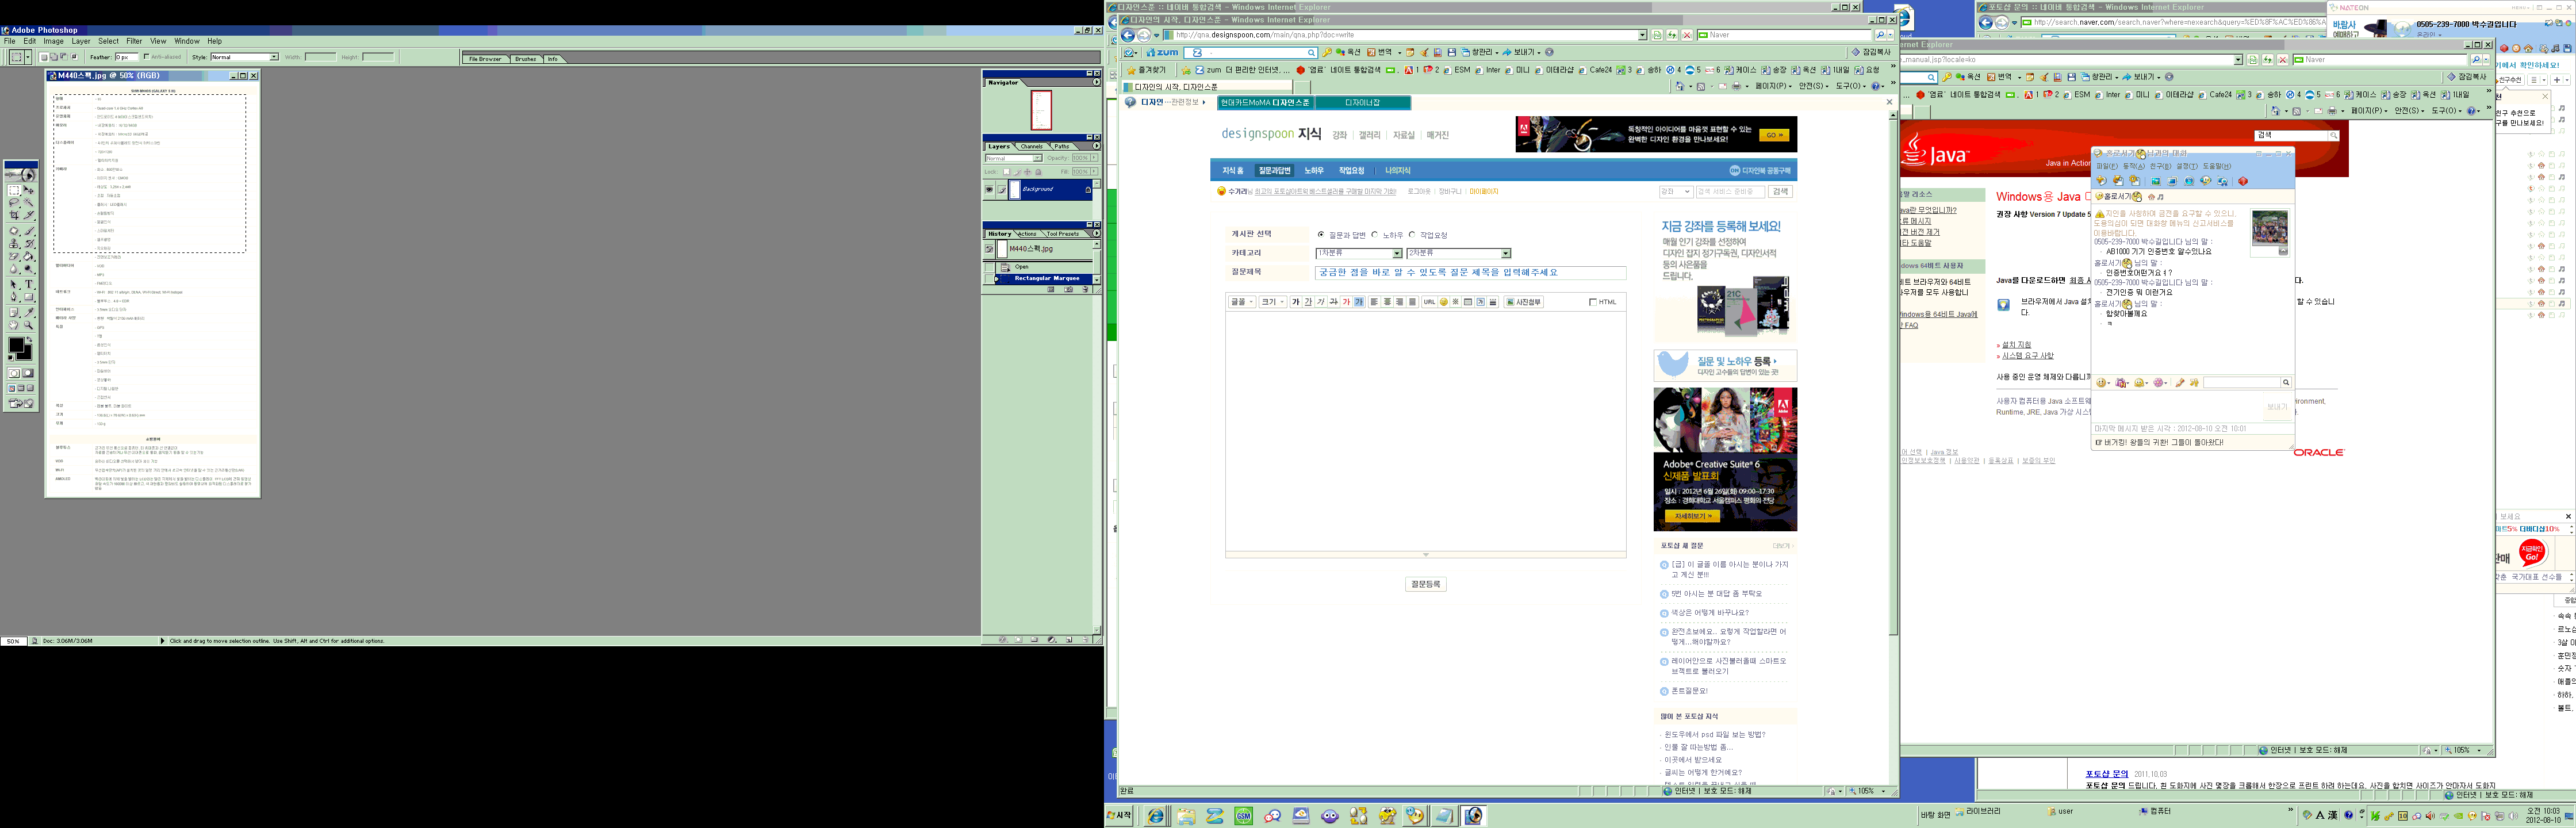This screenshot has height=828, width=2576.
Task: Select the Hand tool
Action: coord(14,325)
